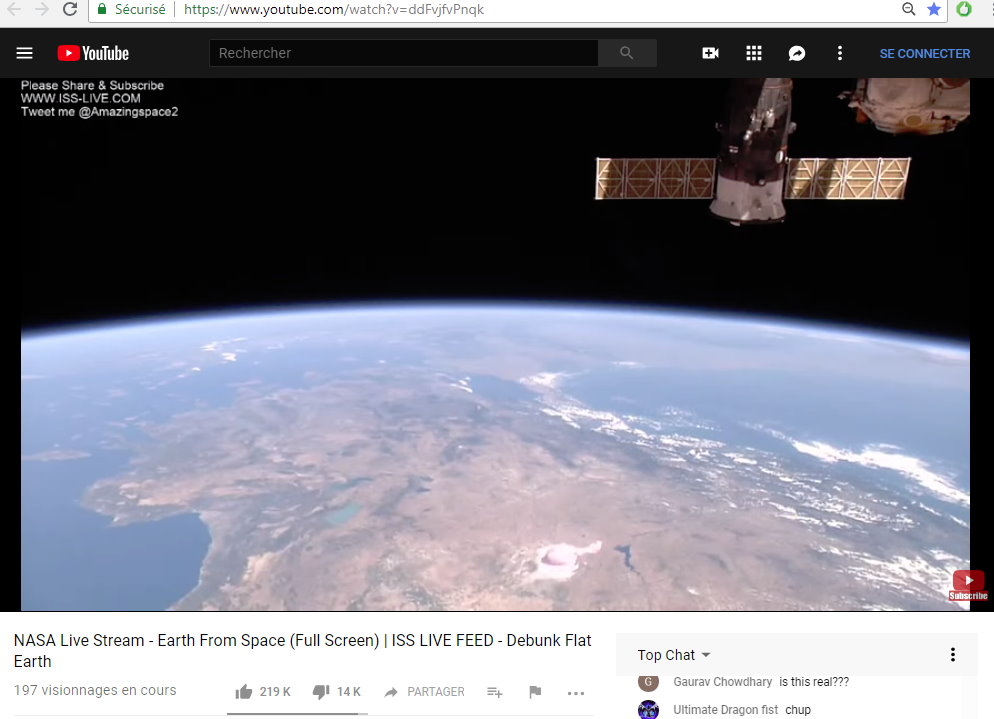Click the Gaurav Chowdhary chat name

click(723, 682)
